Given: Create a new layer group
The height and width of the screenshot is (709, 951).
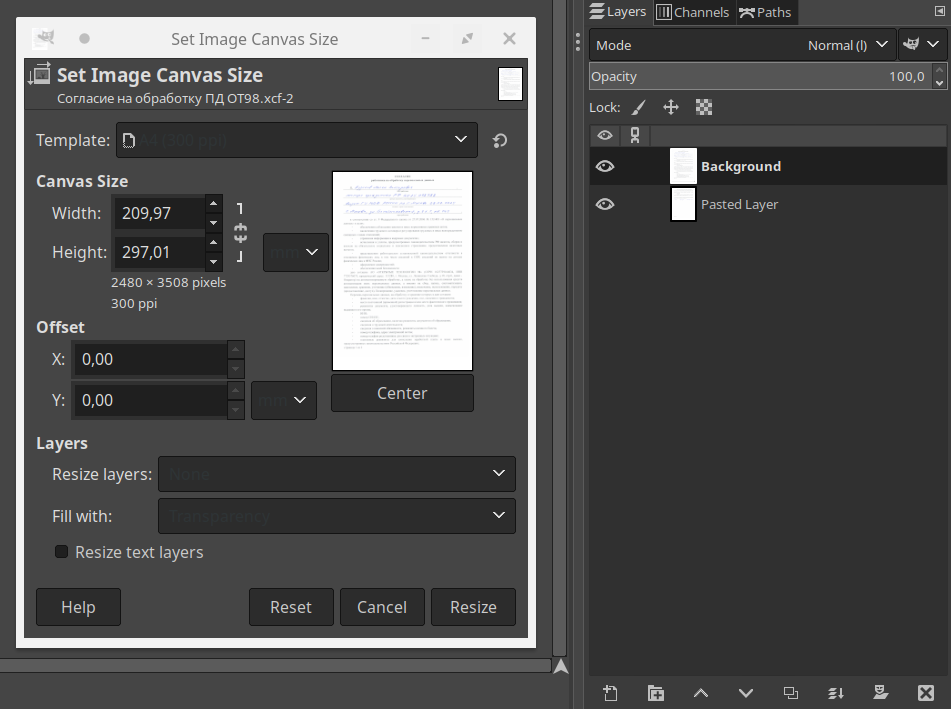Looking at the screenshot, I should (656, 693).
